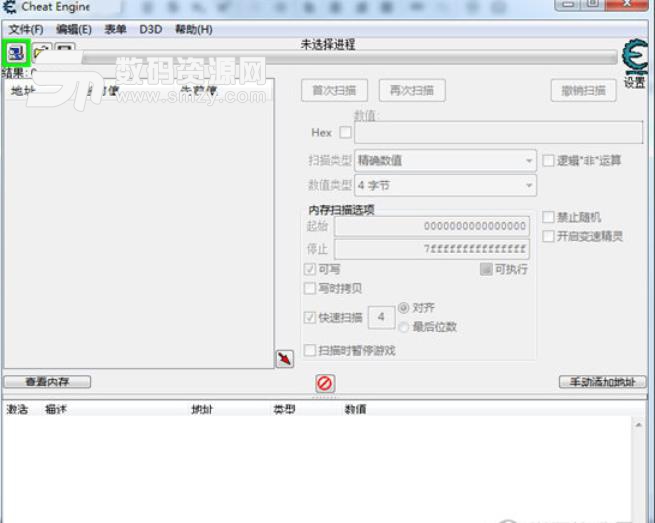Image resolution: width=655 pixels, height=523 pixels.
Task: Toggle the 写时拷贝 checkbox
Action: (310, 288)
